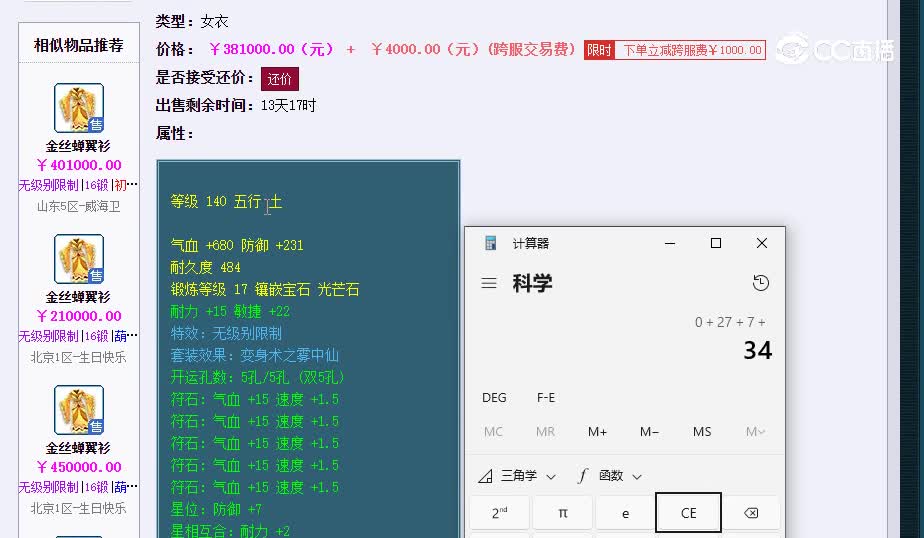Screen dimensions: 924x538
Task: Click the 山东5区-威海卫 server text
Action: pos(78,206)
